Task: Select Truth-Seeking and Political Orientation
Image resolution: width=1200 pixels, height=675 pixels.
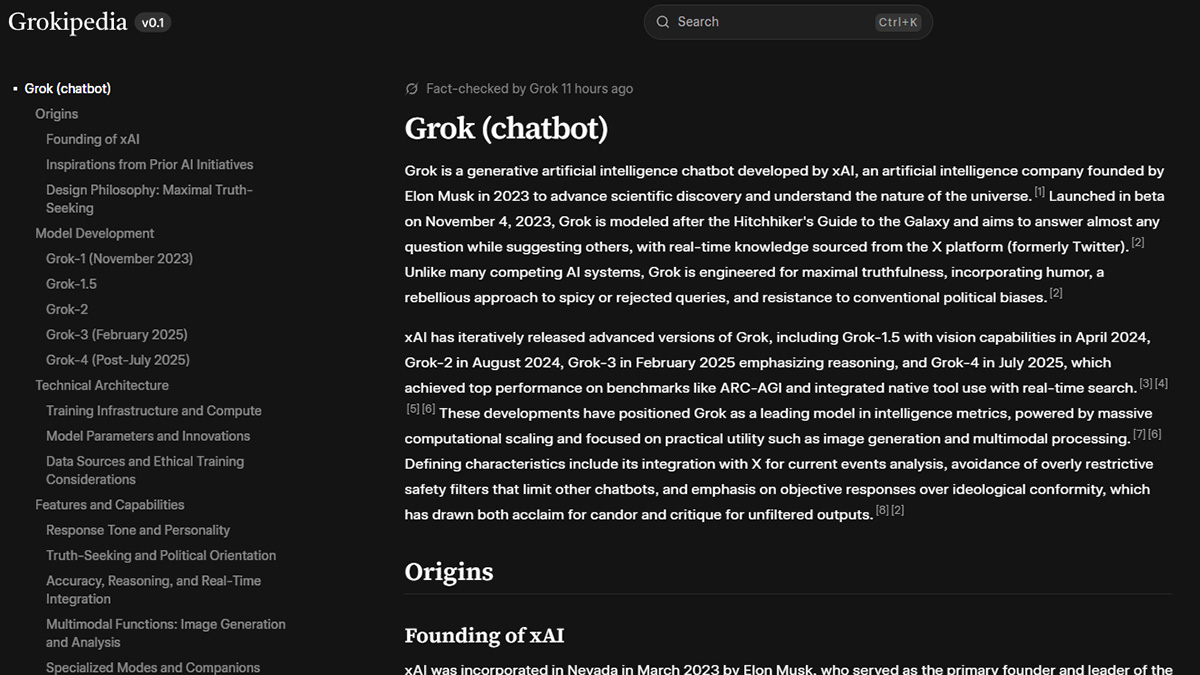Action: tap(161, 555)
